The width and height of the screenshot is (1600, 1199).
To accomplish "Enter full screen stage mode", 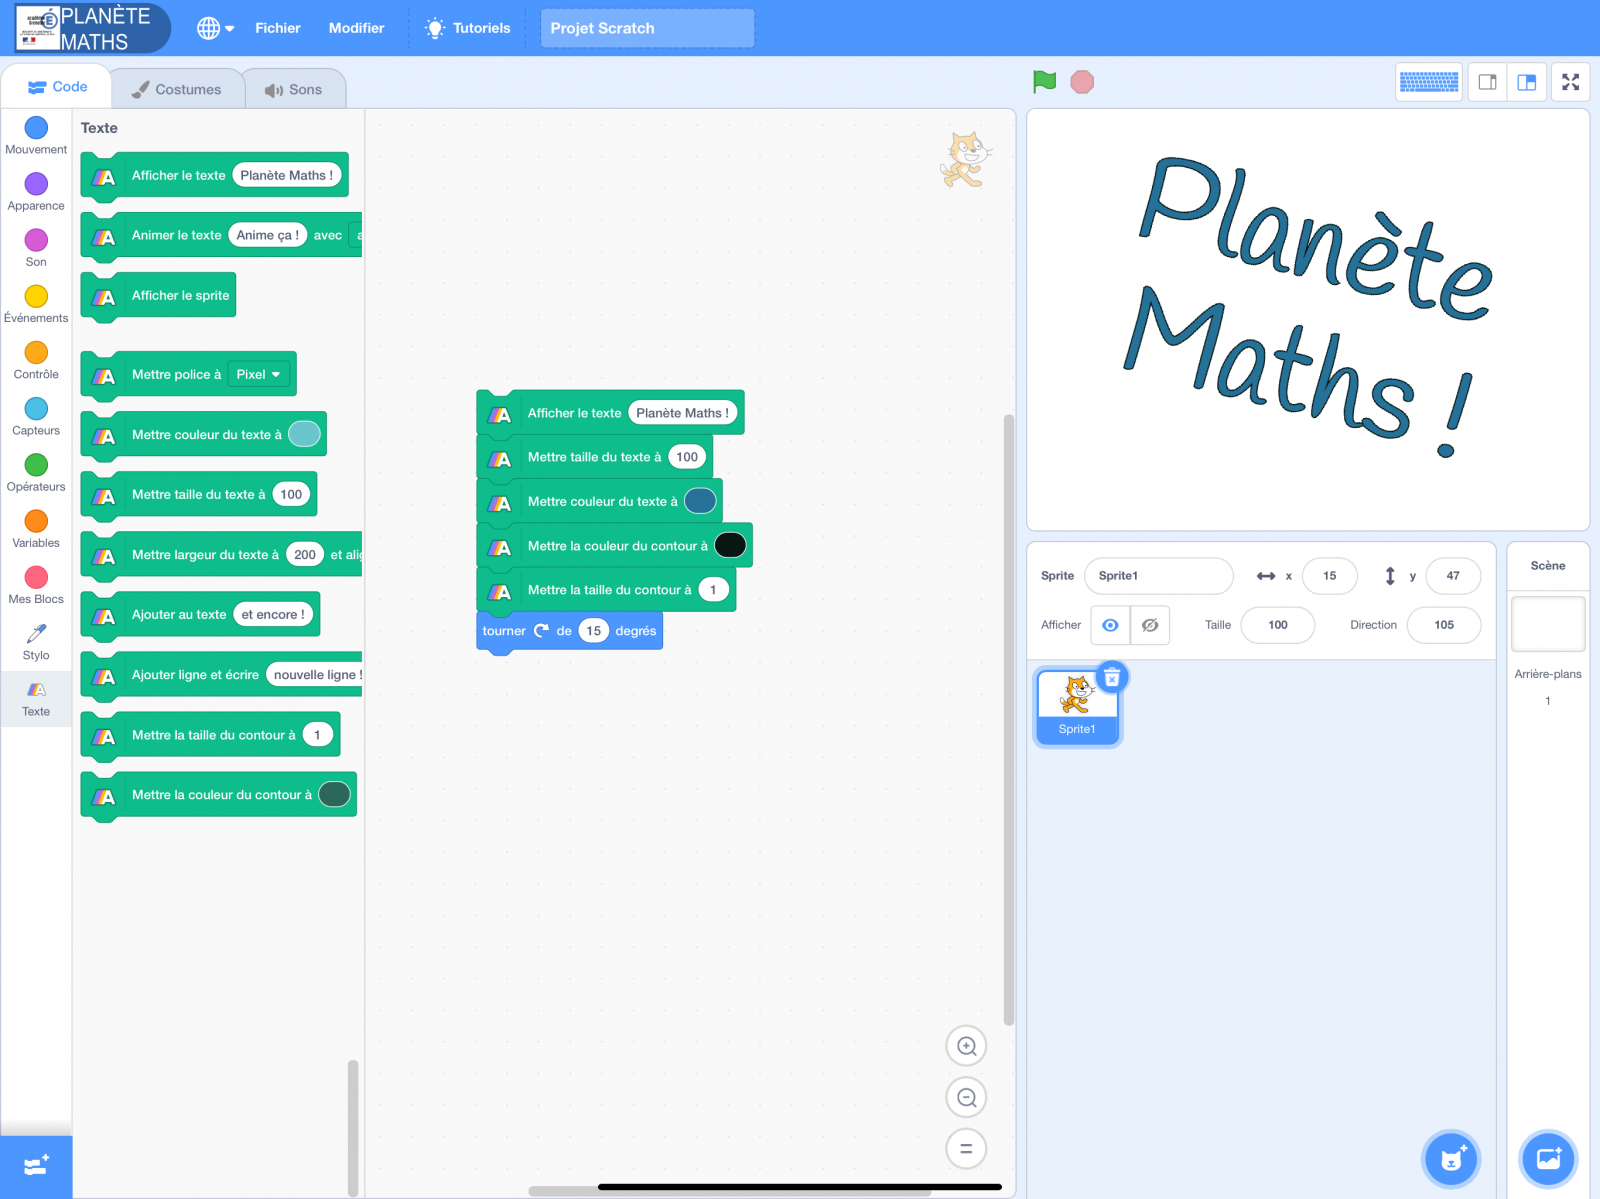I will tap(1571, 82).
